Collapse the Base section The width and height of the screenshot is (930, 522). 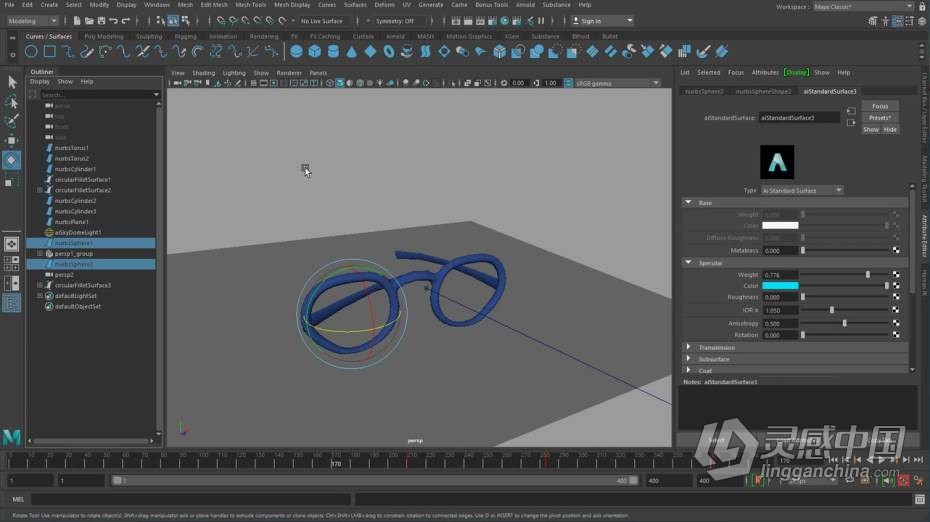pyautogui.click(x=689, y=202)
